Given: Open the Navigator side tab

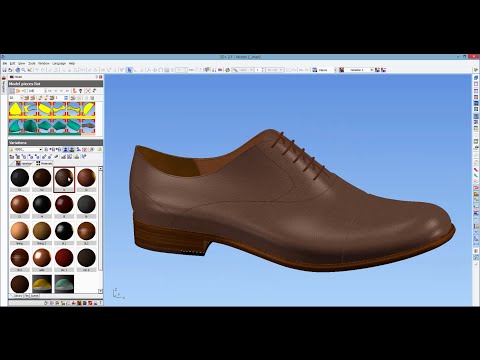Looking at the screenshot, I should 4,86.
